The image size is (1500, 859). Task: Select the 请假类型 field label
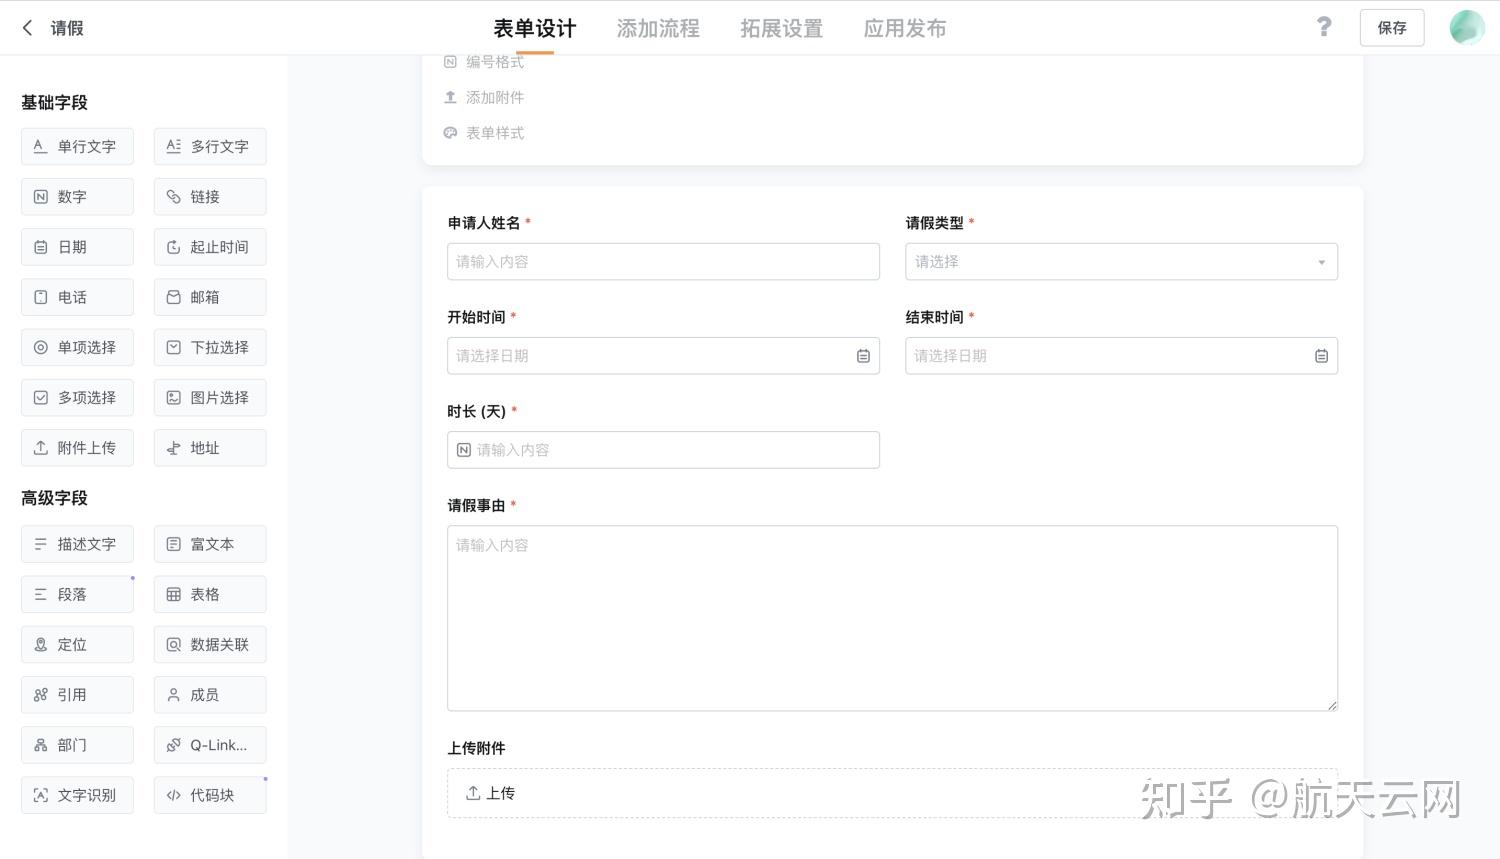pos(935,223)
